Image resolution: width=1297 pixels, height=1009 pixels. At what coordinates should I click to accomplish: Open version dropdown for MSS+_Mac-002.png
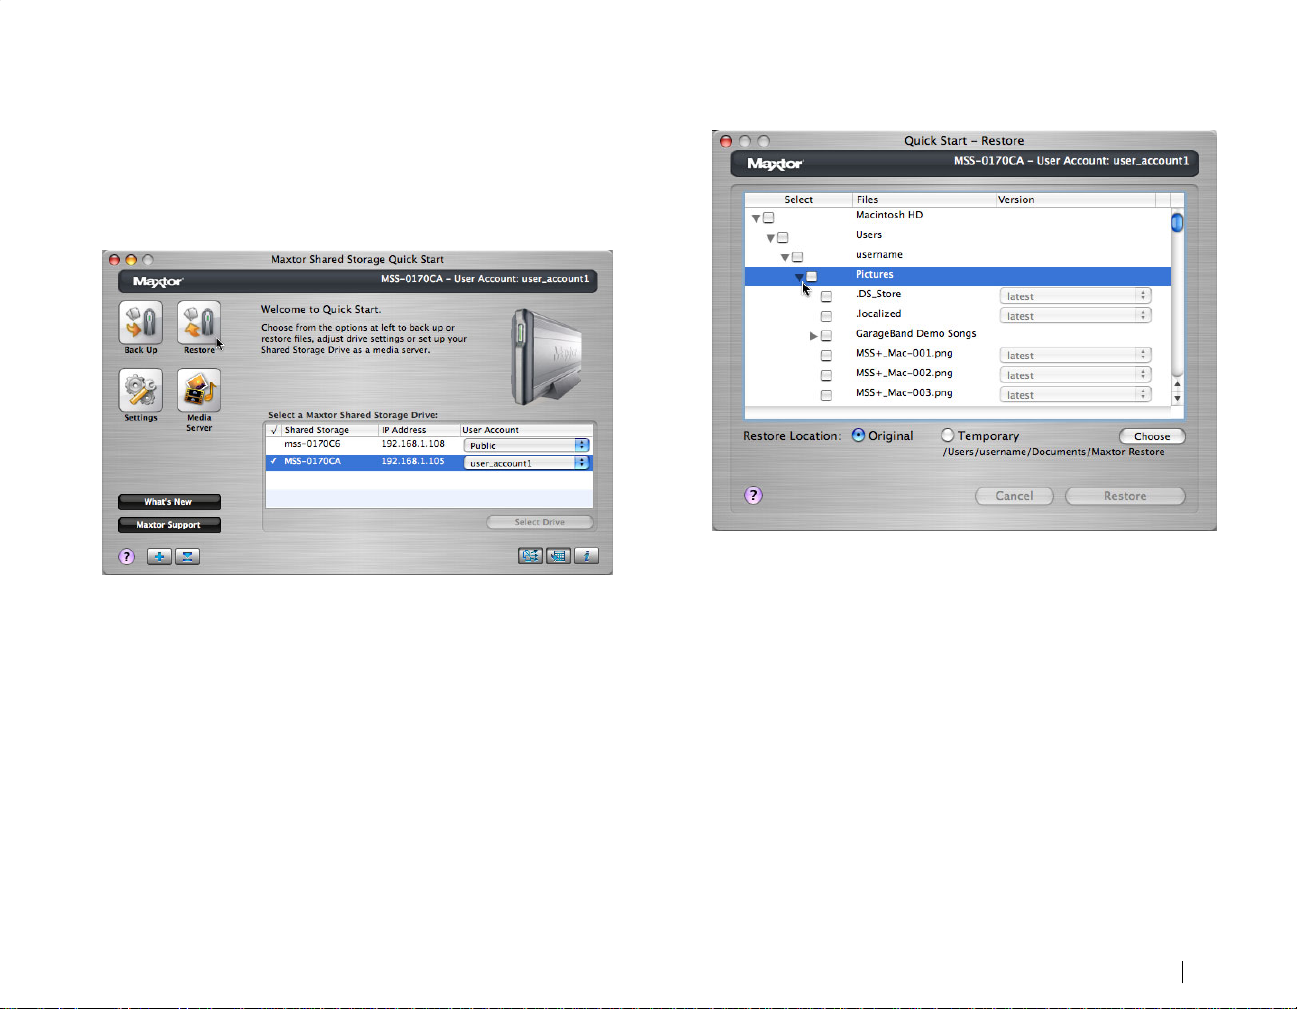pyautogui.click(x=1076, y=375)
